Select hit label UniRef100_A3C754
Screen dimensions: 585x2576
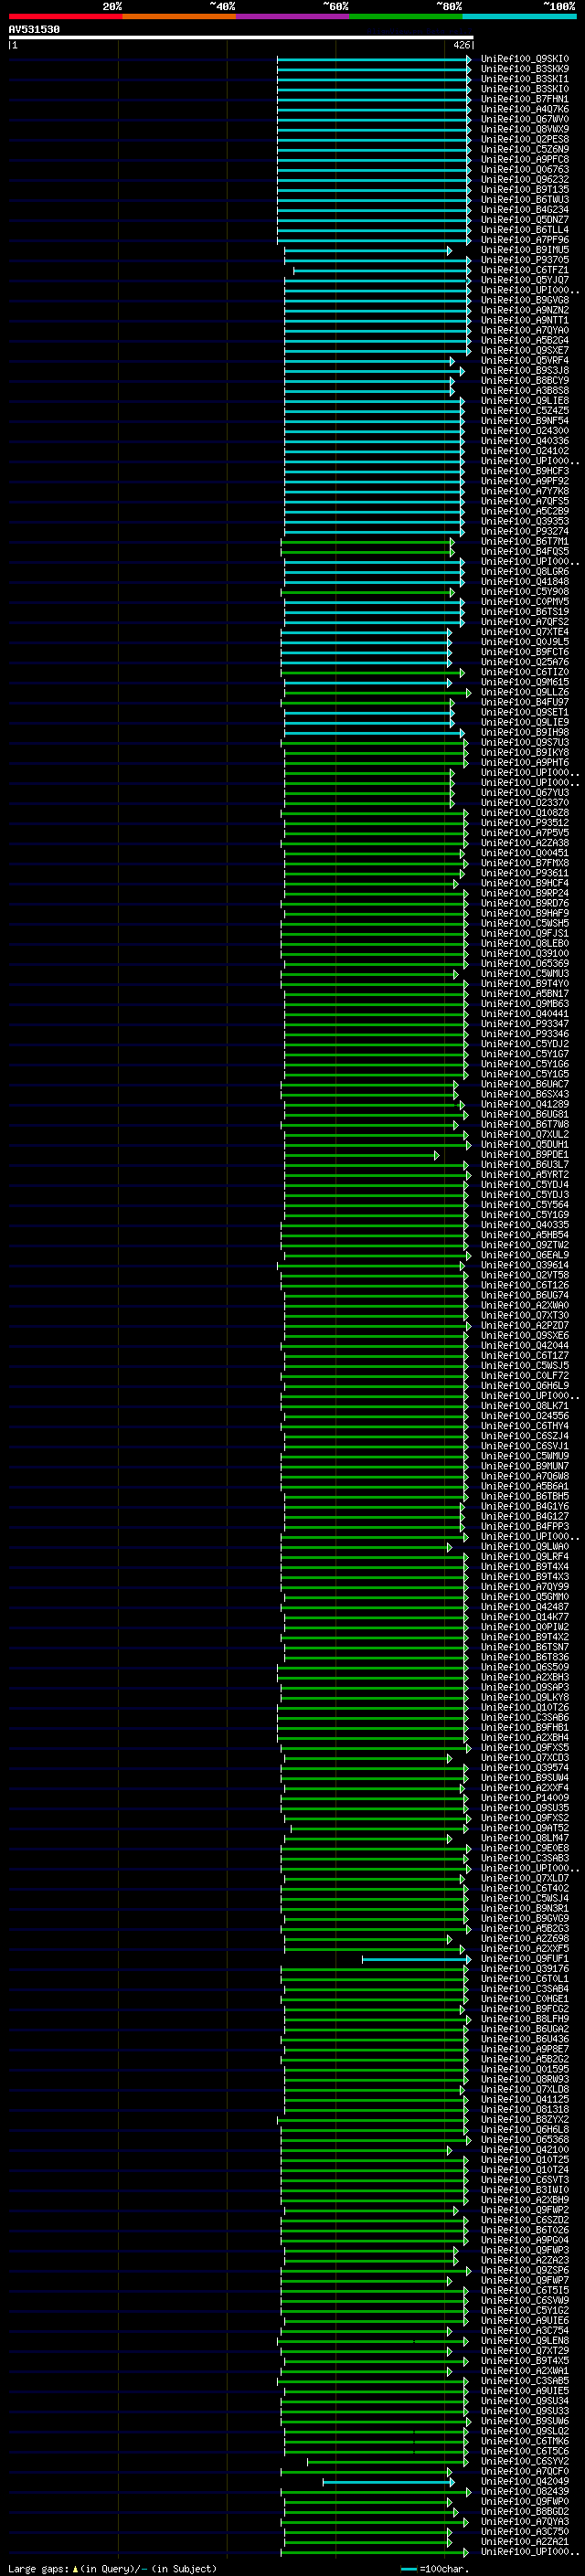tap(524, 2331)
